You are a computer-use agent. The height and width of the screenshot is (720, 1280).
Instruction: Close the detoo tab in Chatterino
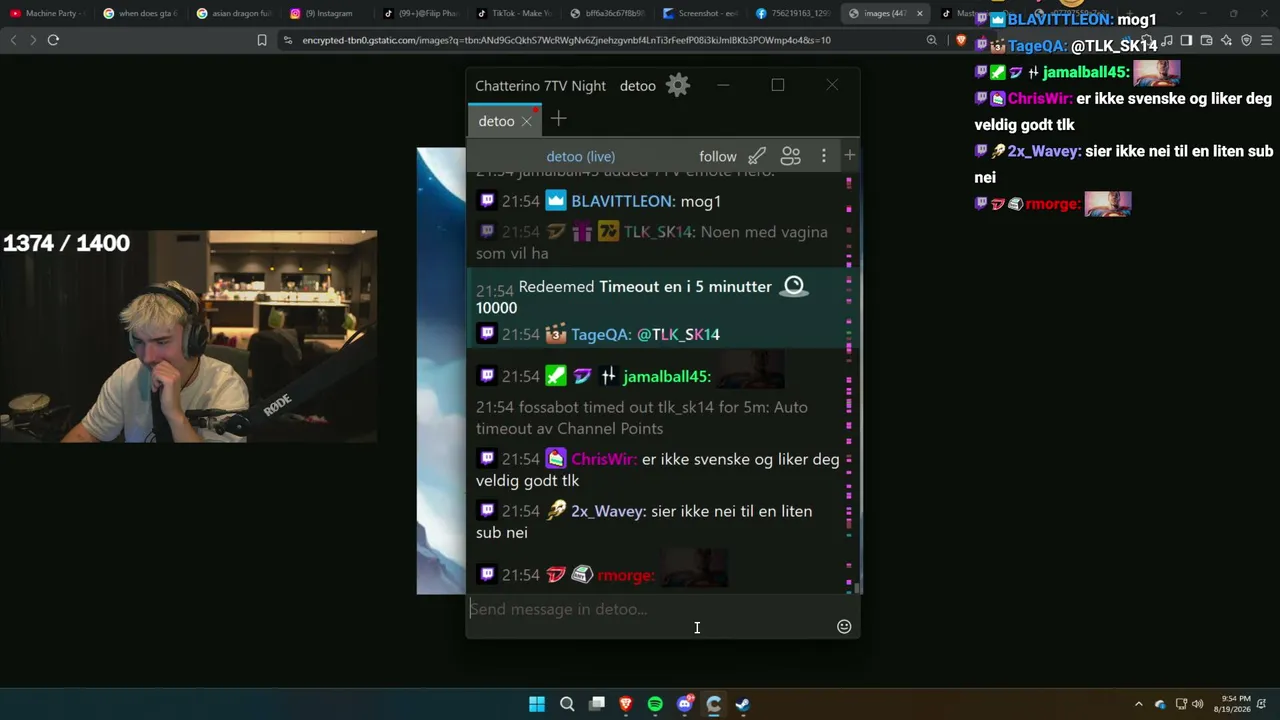tap(526, 121)
